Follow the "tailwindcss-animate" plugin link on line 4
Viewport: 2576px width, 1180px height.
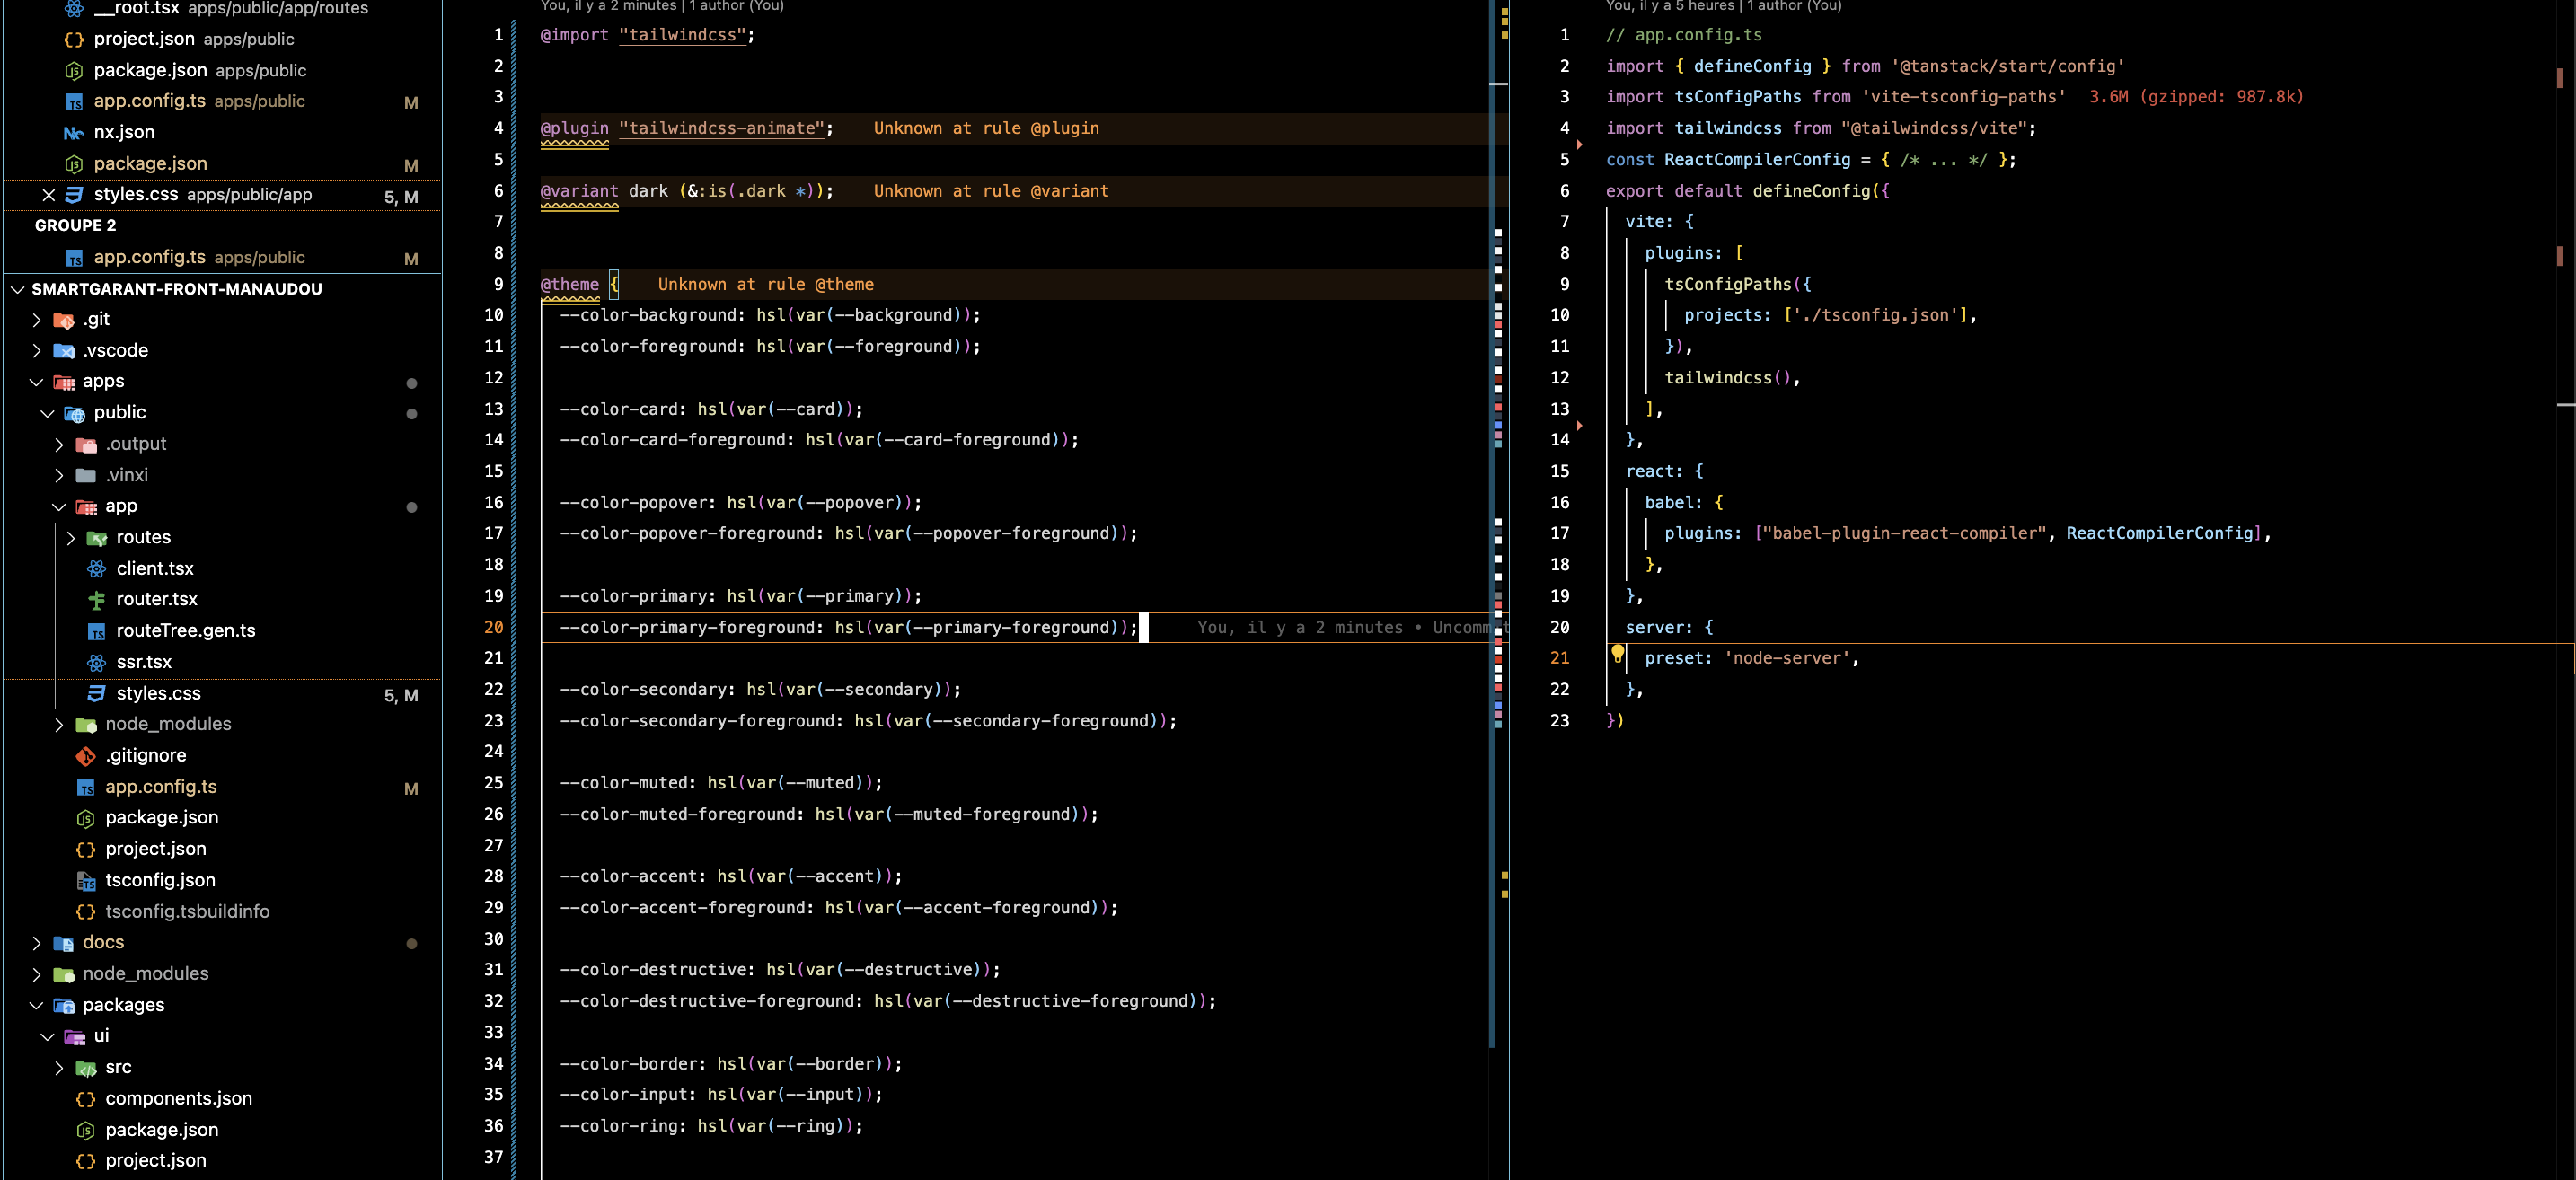pos(721,128)
